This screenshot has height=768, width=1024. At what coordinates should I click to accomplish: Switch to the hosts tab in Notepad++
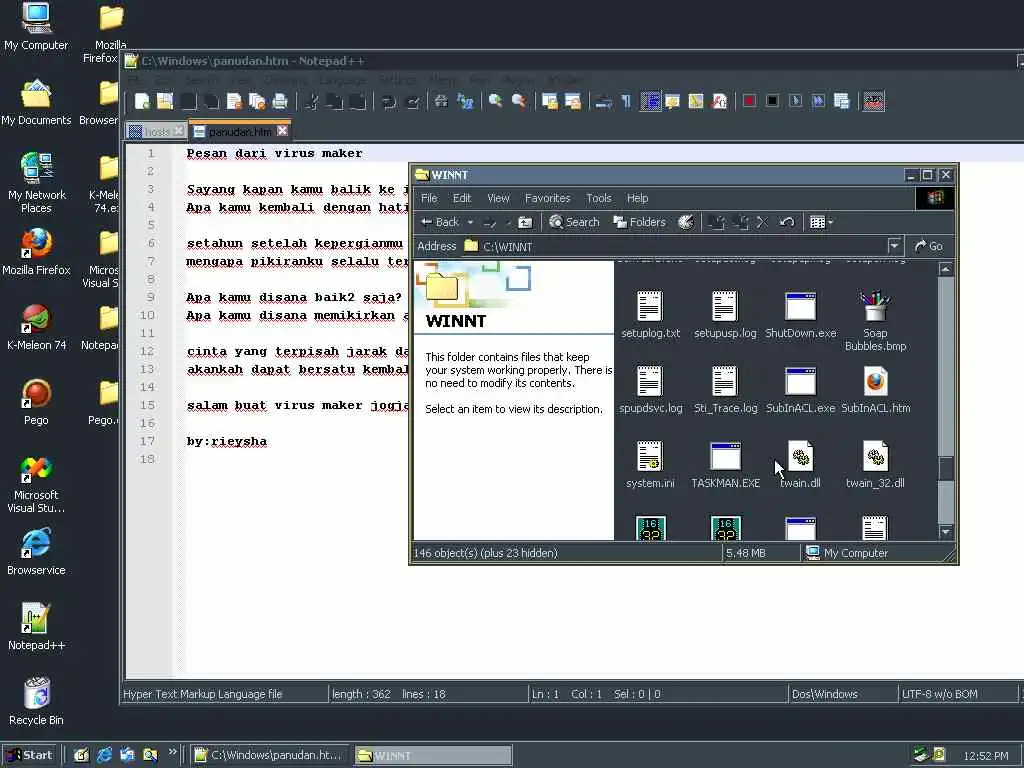point(156,132)
